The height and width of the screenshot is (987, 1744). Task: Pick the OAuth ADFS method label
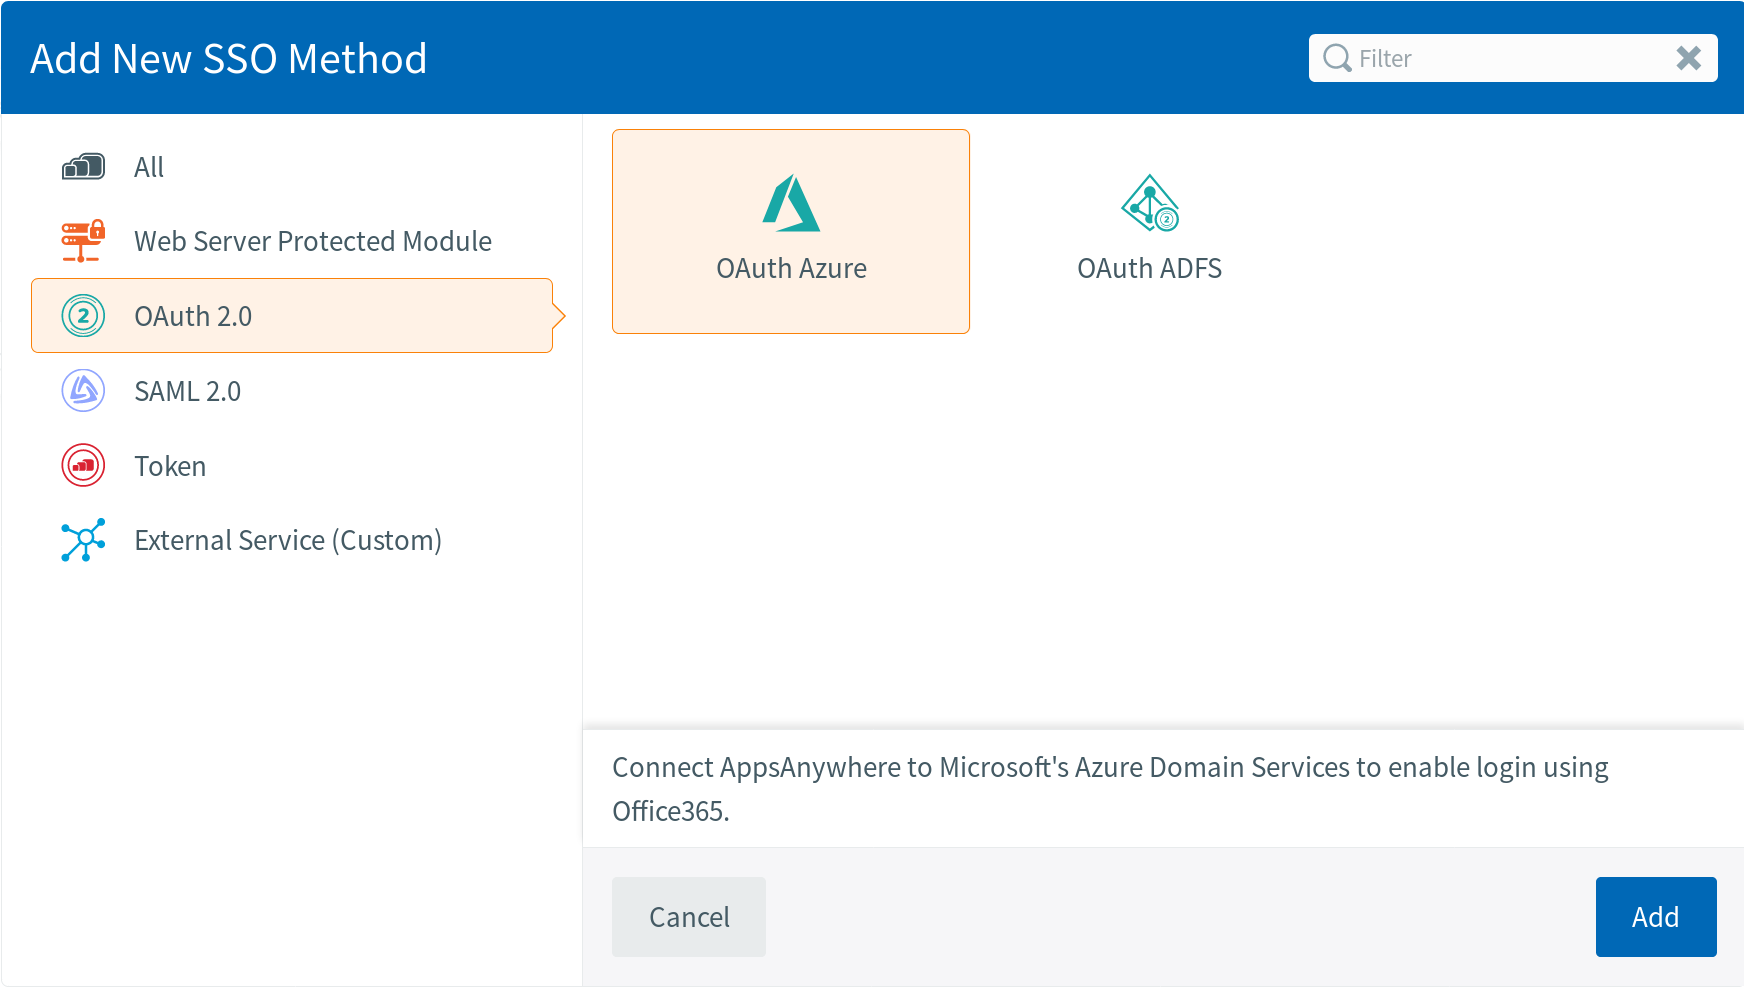point(1150,268)
